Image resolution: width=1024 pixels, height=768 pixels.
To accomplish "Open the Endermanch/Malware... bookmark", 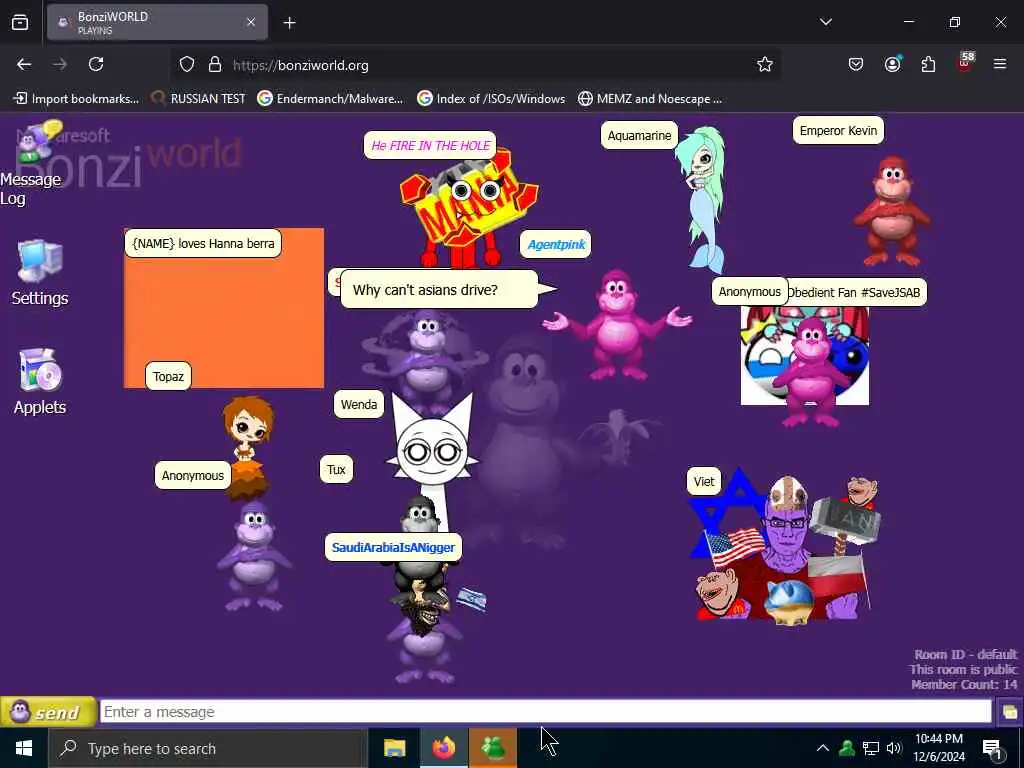I will tap(330, 99).
